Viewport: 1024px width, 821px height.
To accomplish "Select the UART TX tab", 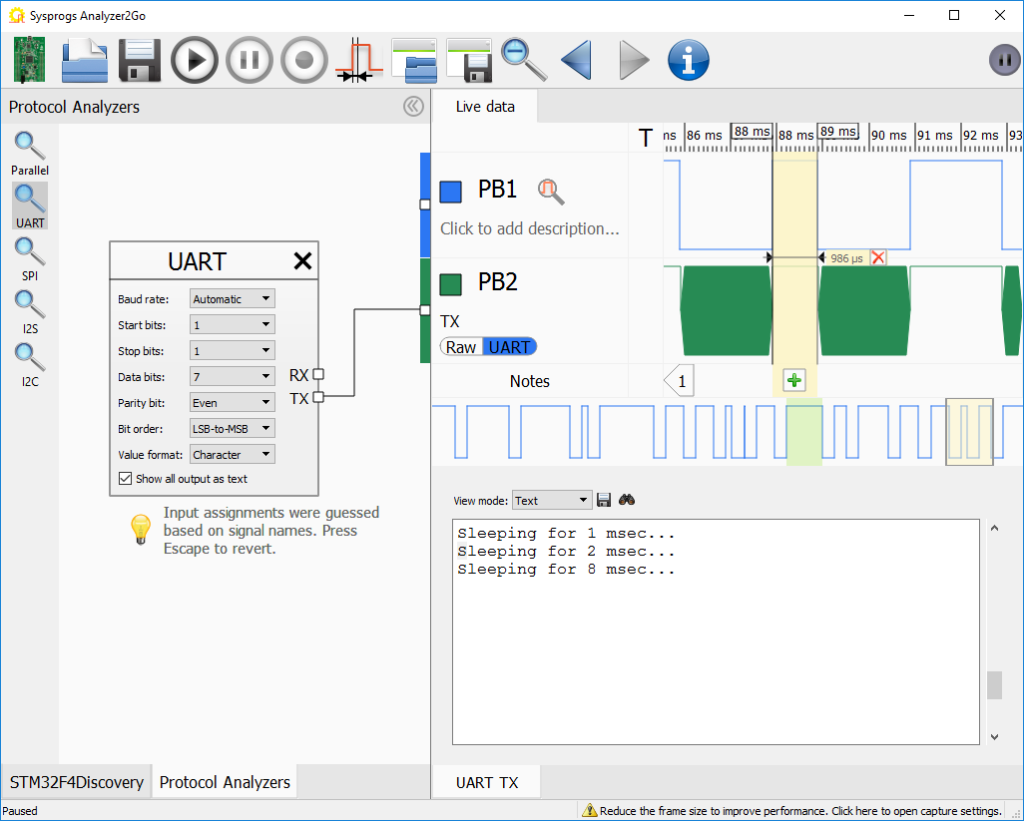I will point(487,782).
